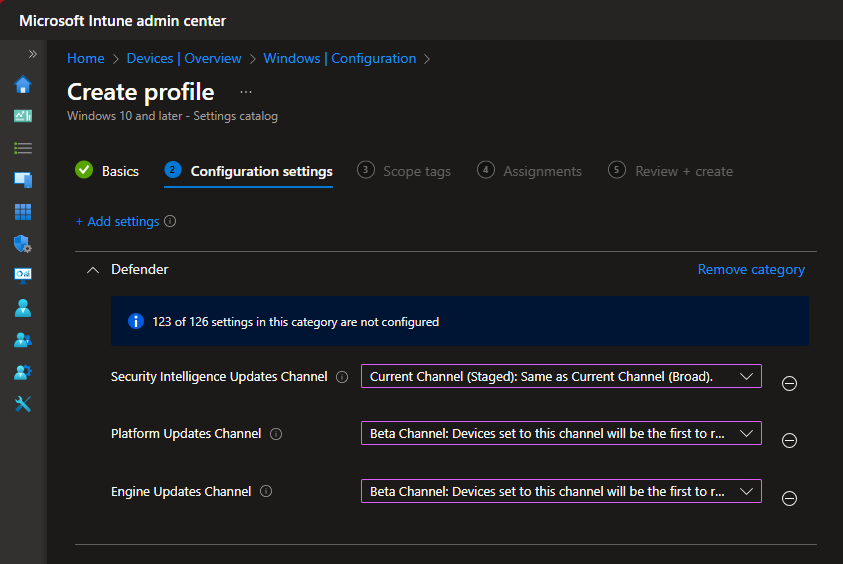
Task: Open All services list icon in sidebar
Action: click(23, 148)
